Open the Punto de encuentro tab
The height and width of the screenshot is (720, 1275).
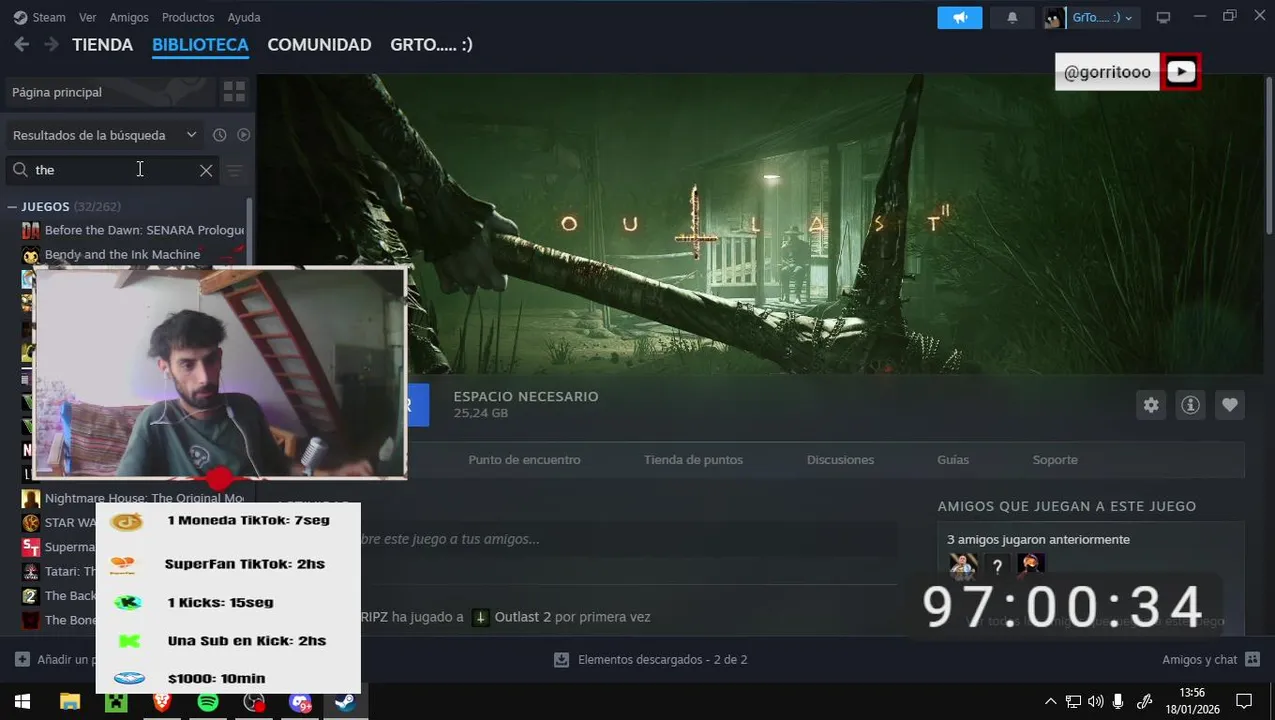tap(524, 460)
